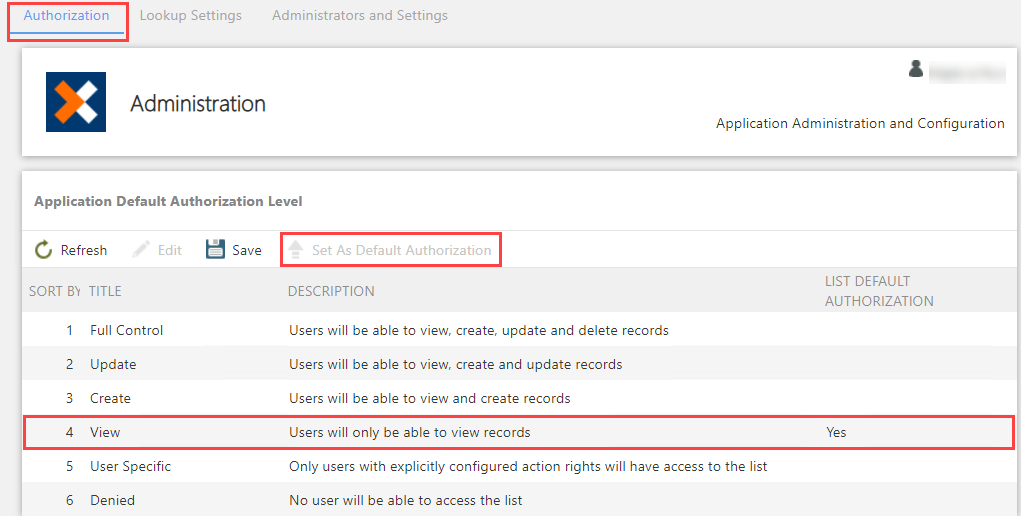Select the Create authorization level
1021x516 pixels.
[110, 398]
